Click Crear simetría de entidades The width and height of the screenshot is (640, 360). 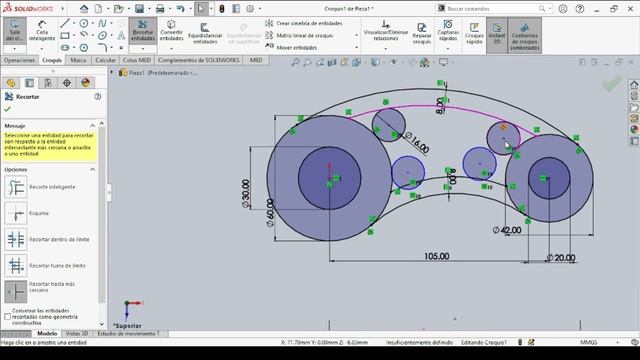(x=304, y=23)
